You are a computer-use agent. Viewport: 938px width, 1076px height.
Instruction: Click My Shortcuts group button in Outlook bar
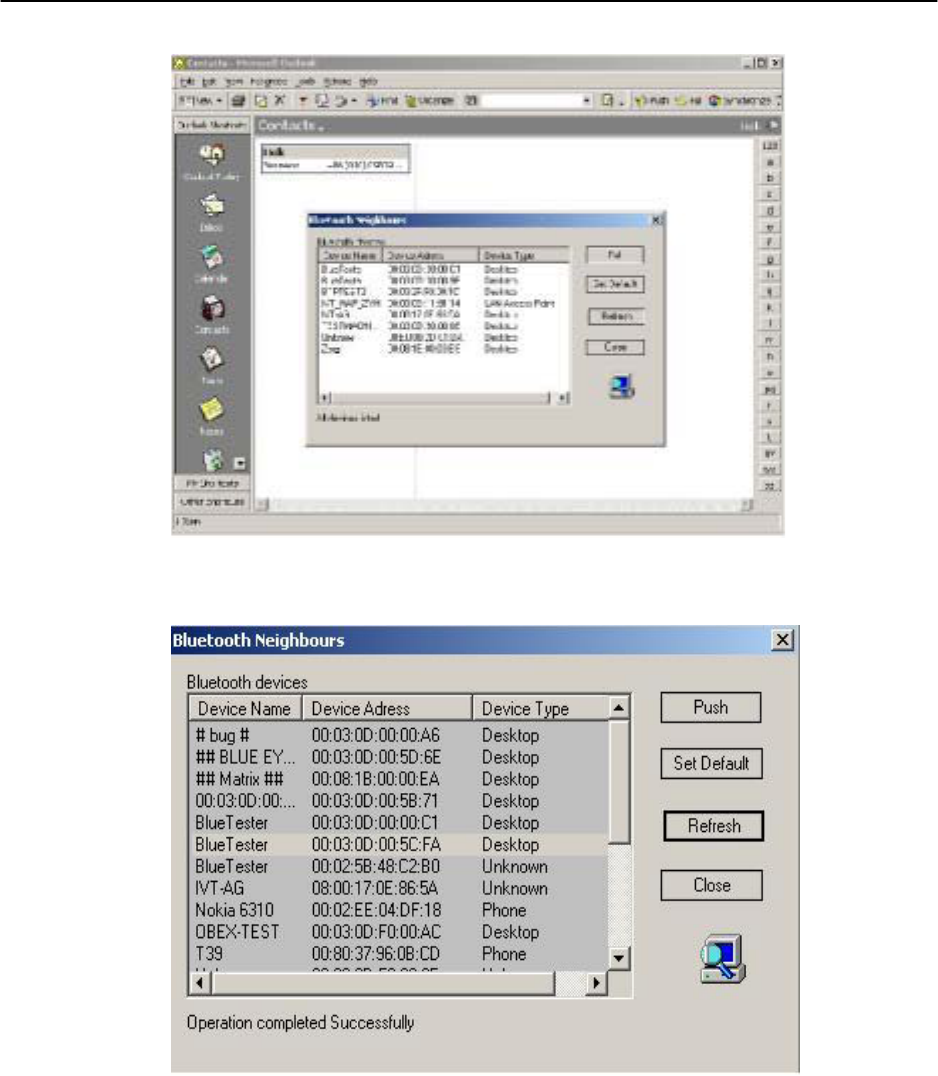(212, 483)
